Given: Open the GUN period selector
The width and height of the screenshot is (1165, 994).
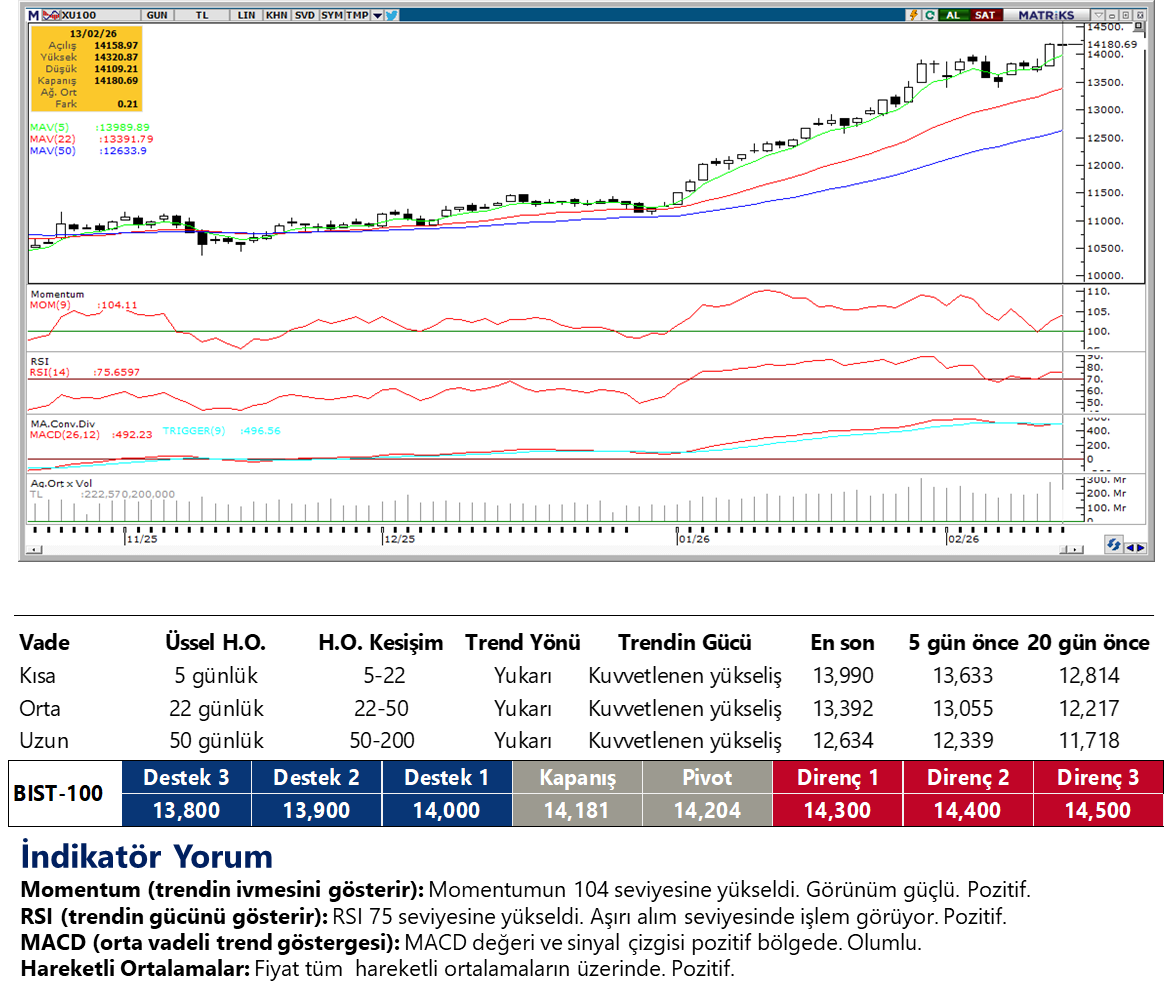Looking at the screenshot, I should pos(157,15).
